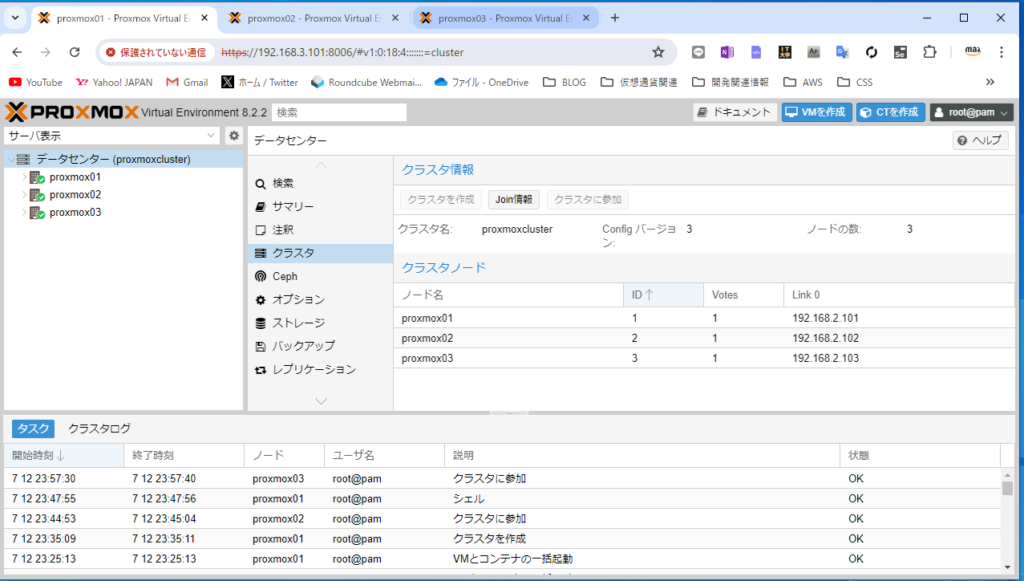Reload the page with browser refresh icon
Viewport: 1024px width, 581px height.
74,52
